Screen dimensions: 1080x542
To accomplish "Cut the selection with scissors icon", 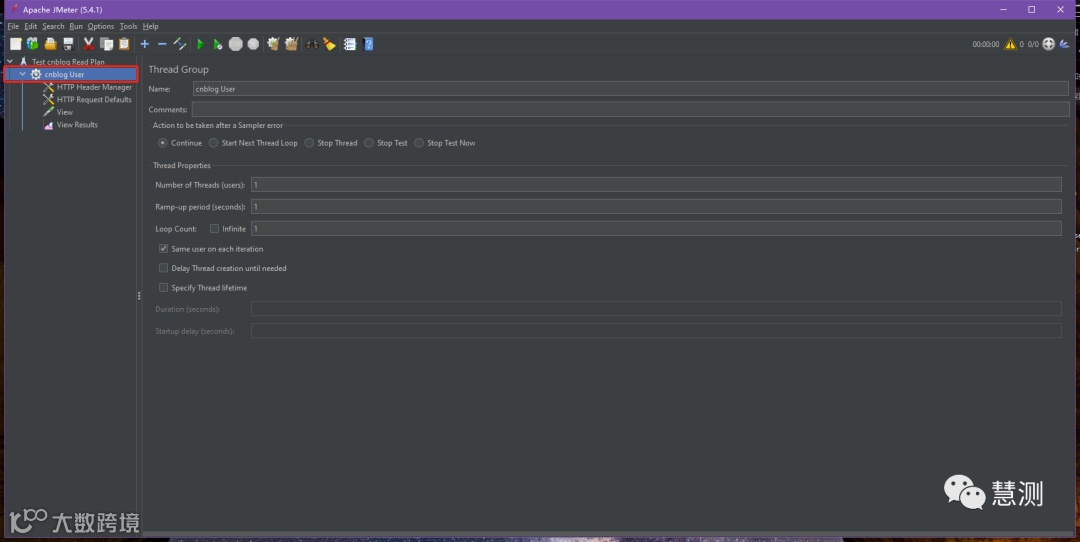I will coord(89,44).
